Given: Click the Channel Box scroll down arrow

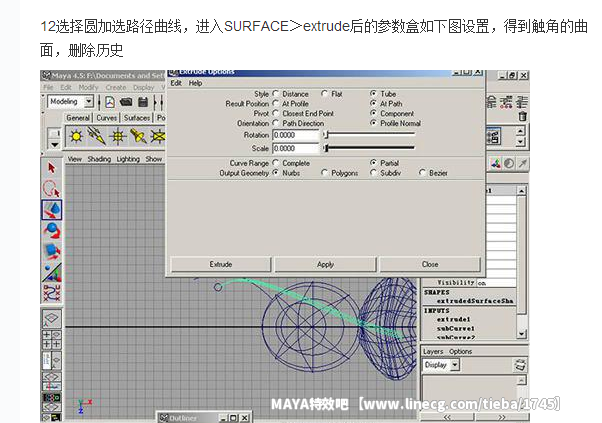Looking at the screenshot, I should [x=521, y=334].
